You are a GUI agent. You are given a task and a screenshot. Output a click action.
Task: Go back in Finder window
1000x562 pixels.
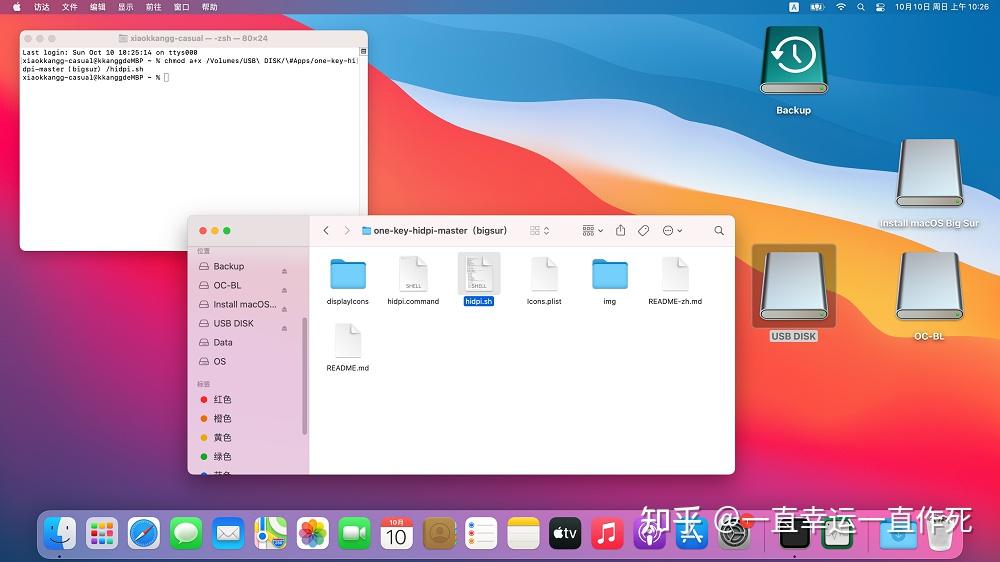coord(326,230)
